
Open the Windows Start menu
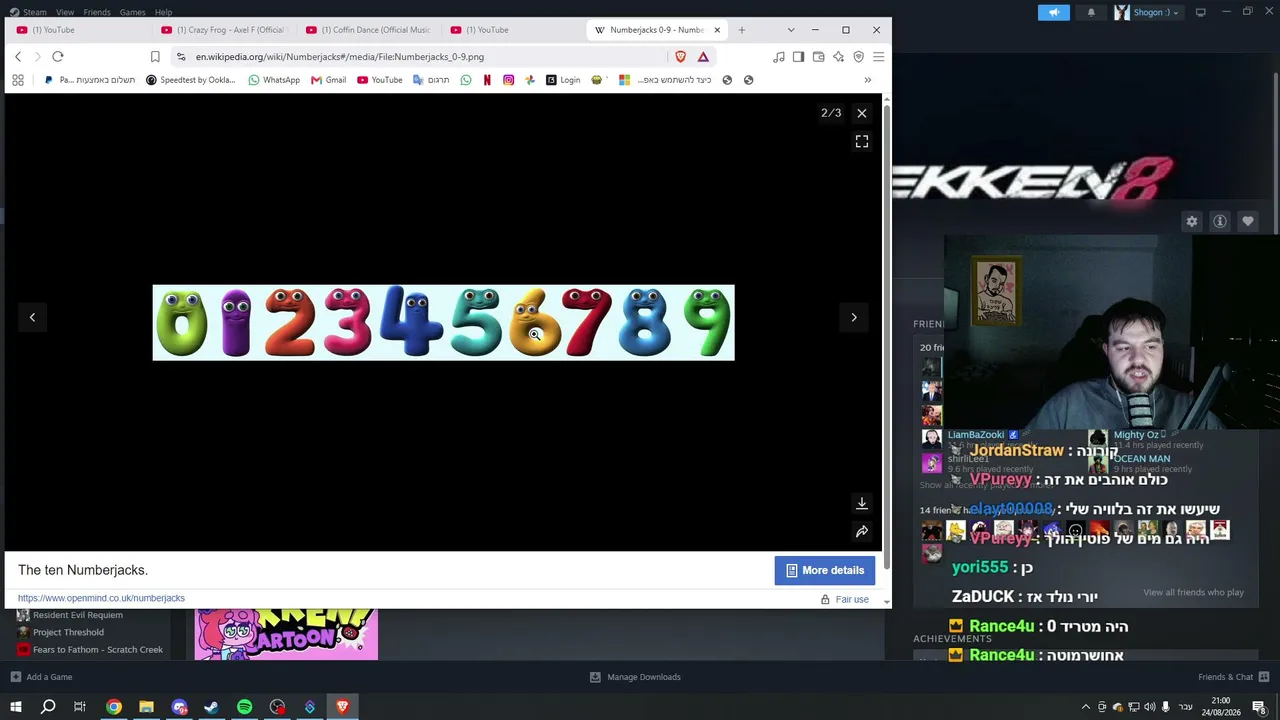click(x=16, y=707)
